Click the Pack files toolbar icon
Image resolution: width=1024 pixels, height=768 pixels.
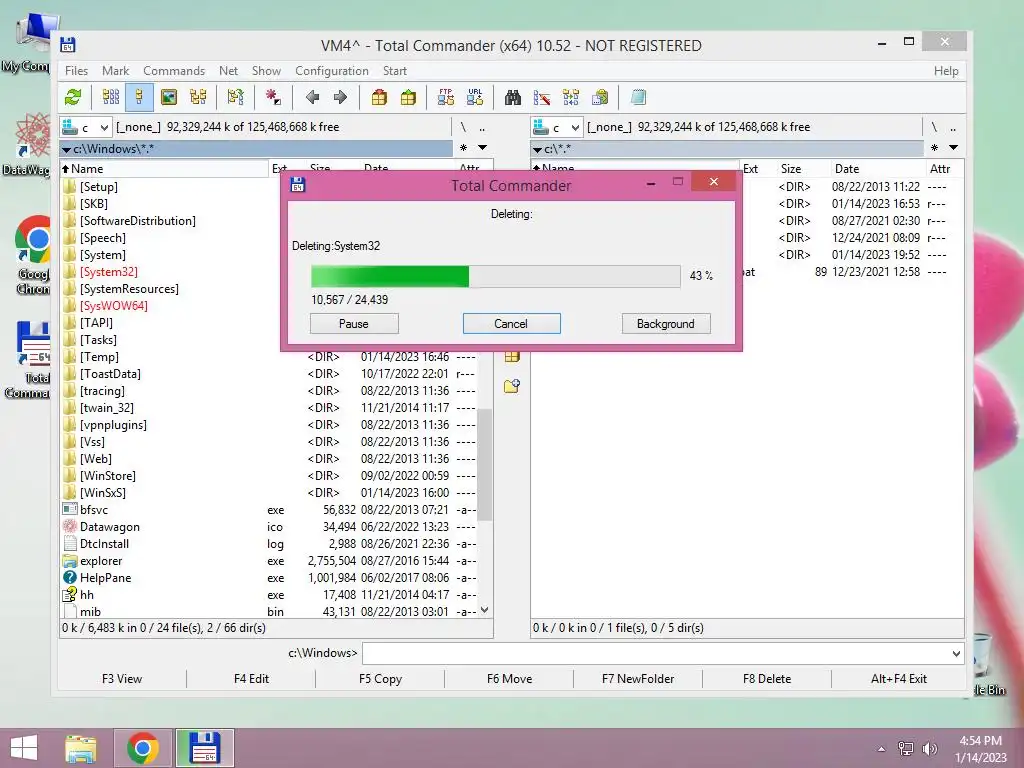click(x=379, y=98)
